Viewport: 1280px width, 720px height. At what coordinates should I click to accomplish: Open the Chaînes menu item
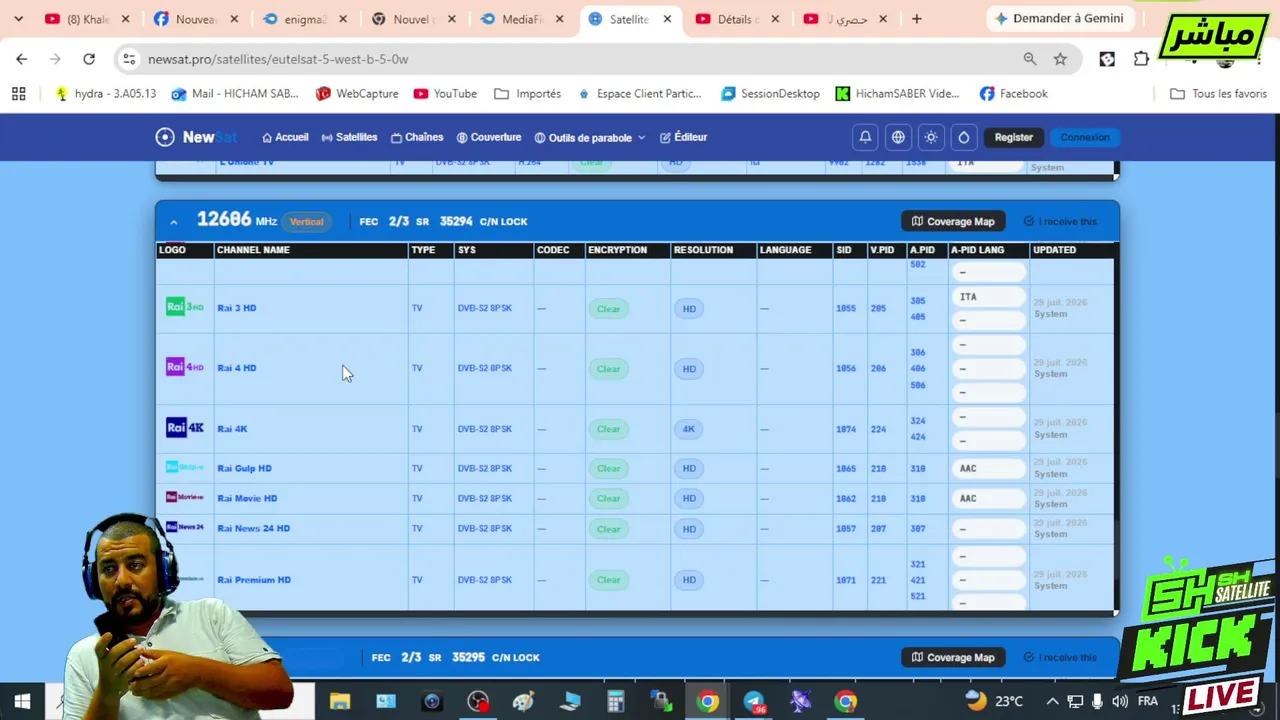click(x=417, y=137)
